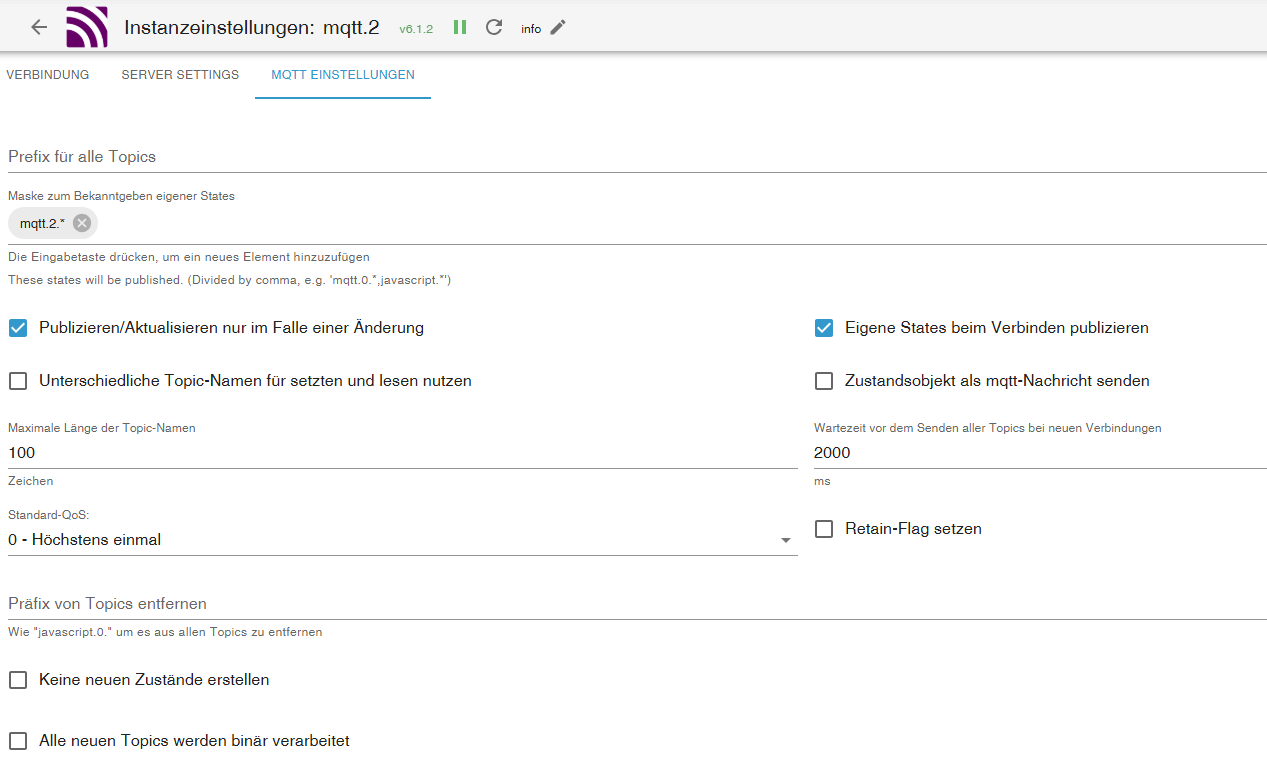Focus the Maximale Länge der Topic-Namen field
Viewport: 1267px width, 773px height.
[403, 453]
